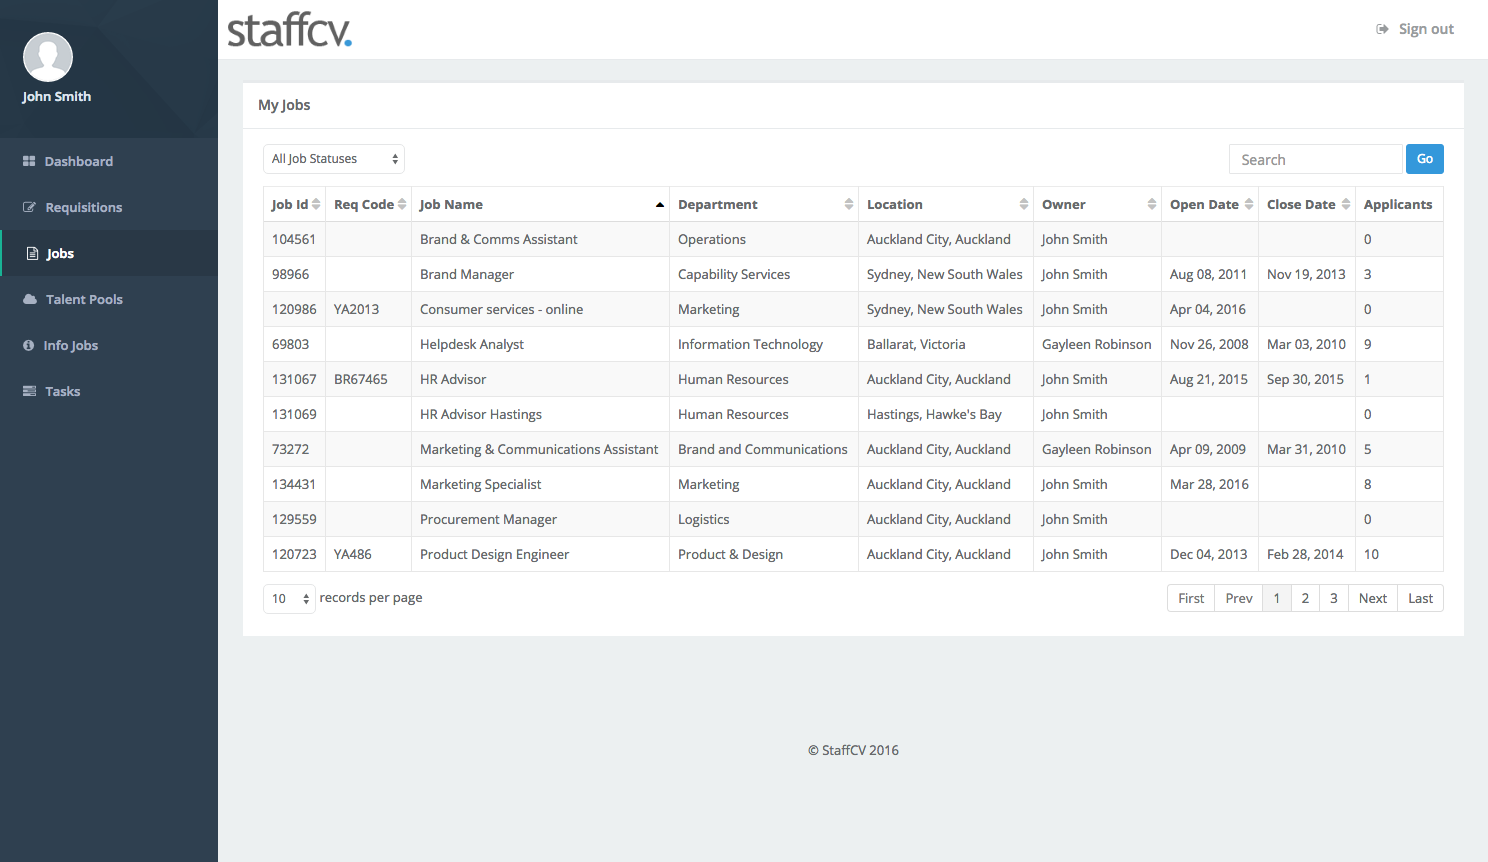Click the Requisitions edit icon

click(x=29, y=207)
